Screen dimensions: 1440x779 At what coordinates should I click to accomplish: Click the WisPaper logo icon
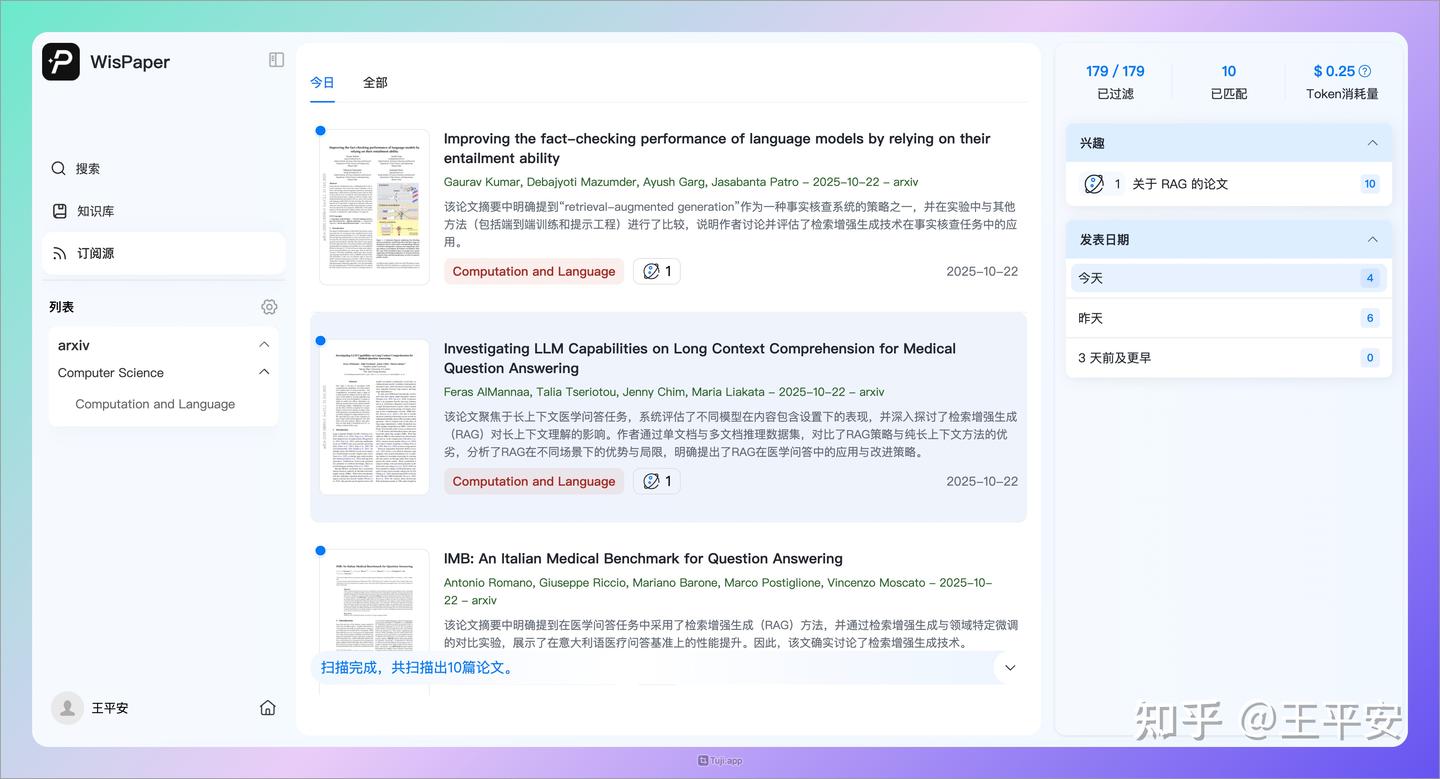pos(60,61)
